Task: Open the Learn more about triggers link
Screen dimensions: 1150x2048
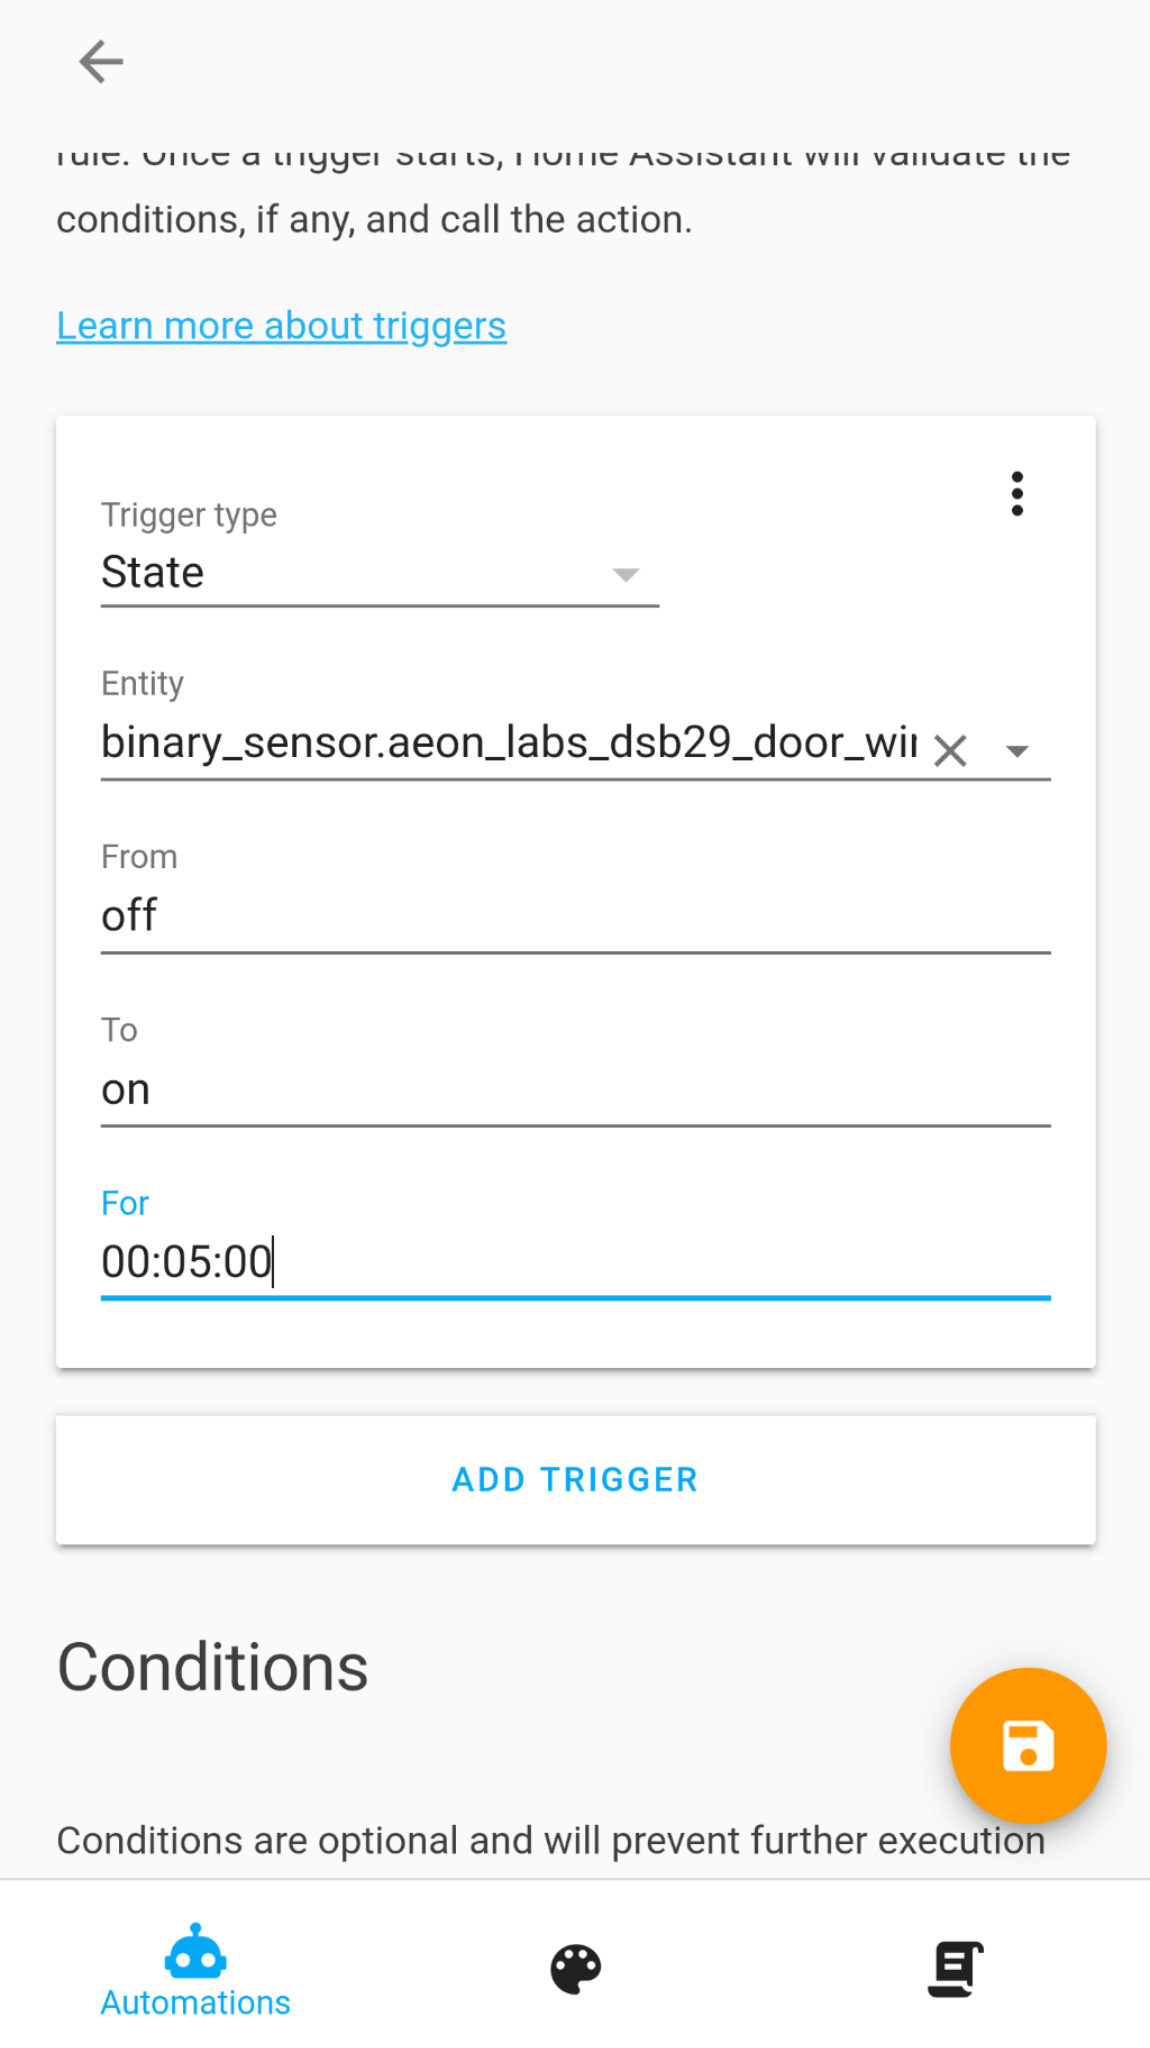Action: [281, 326]
